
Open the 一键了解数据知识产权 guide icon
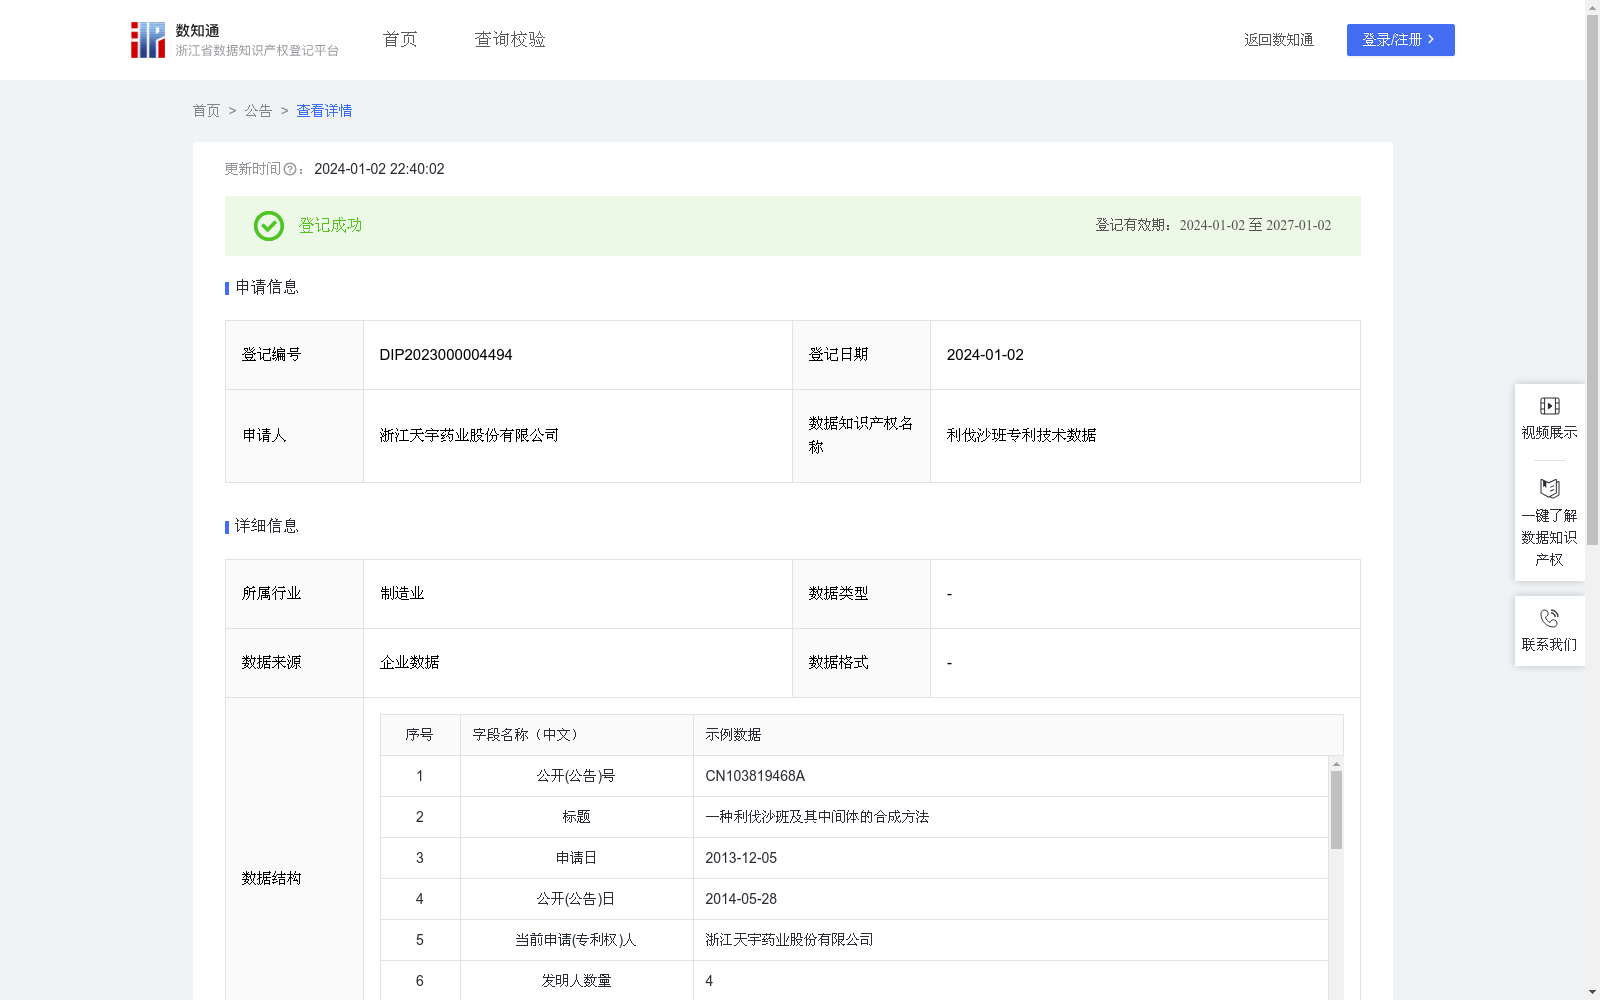pos(1549,488)
